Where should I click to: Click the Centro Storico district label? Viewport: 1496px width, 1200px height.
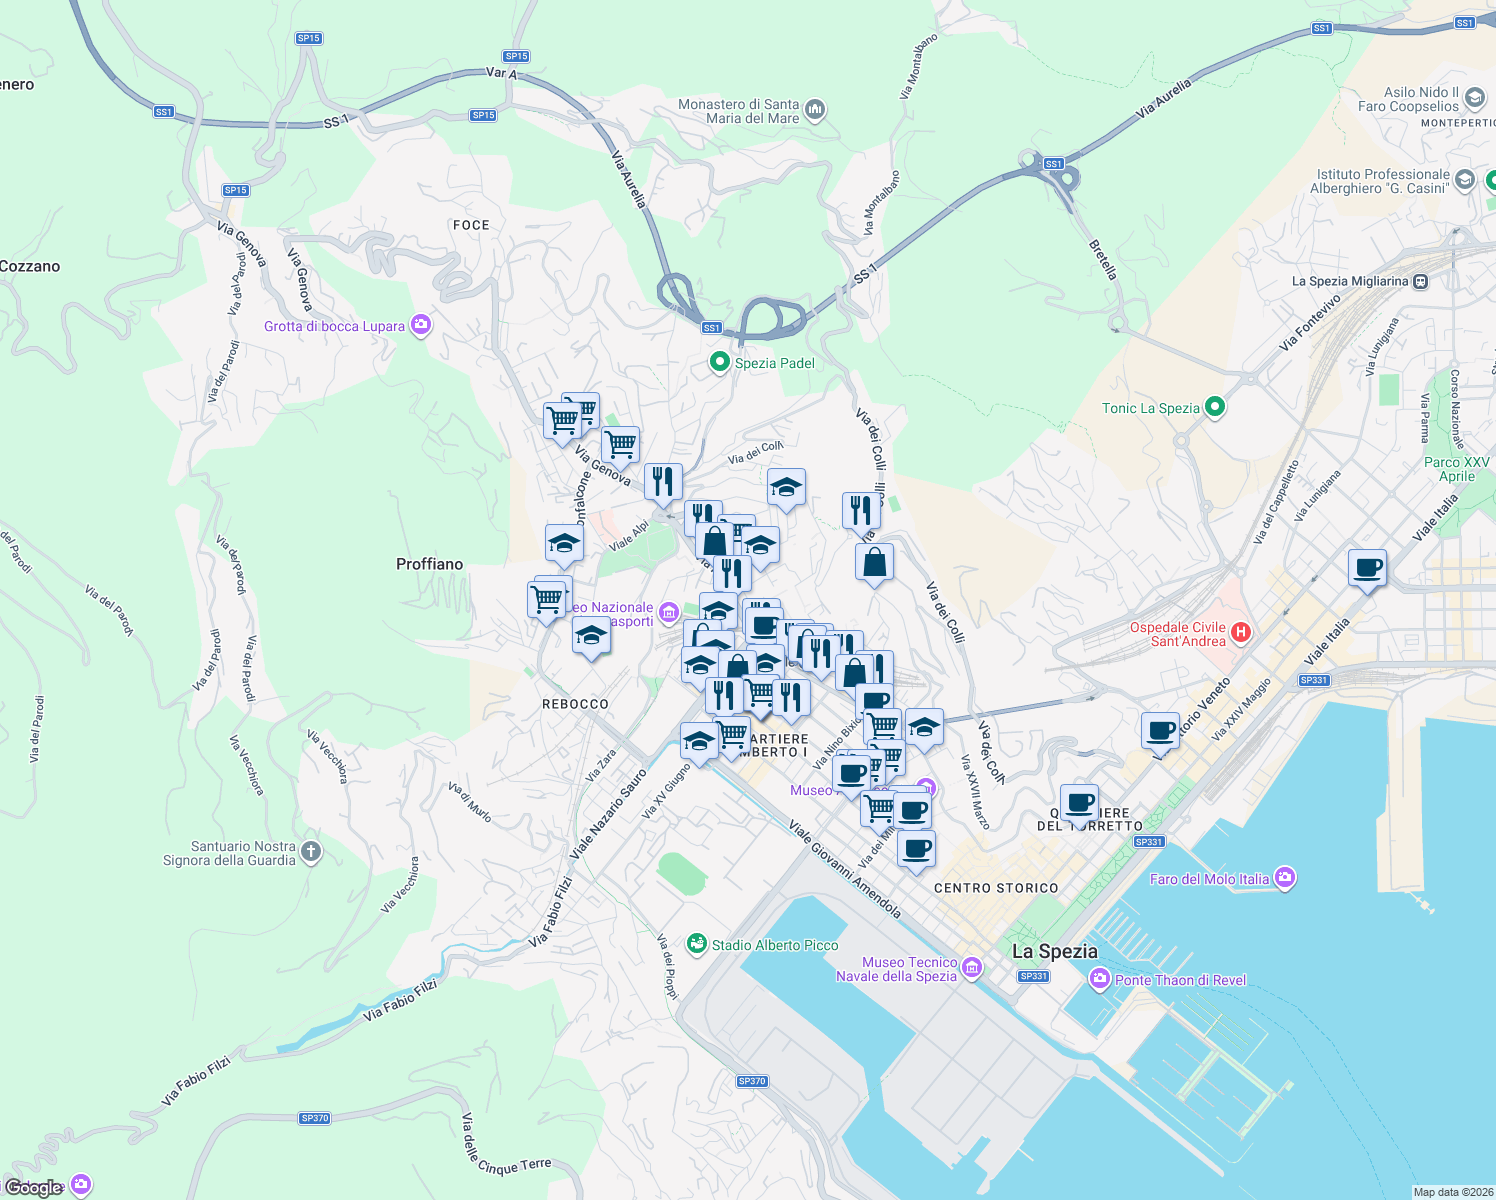996,888
